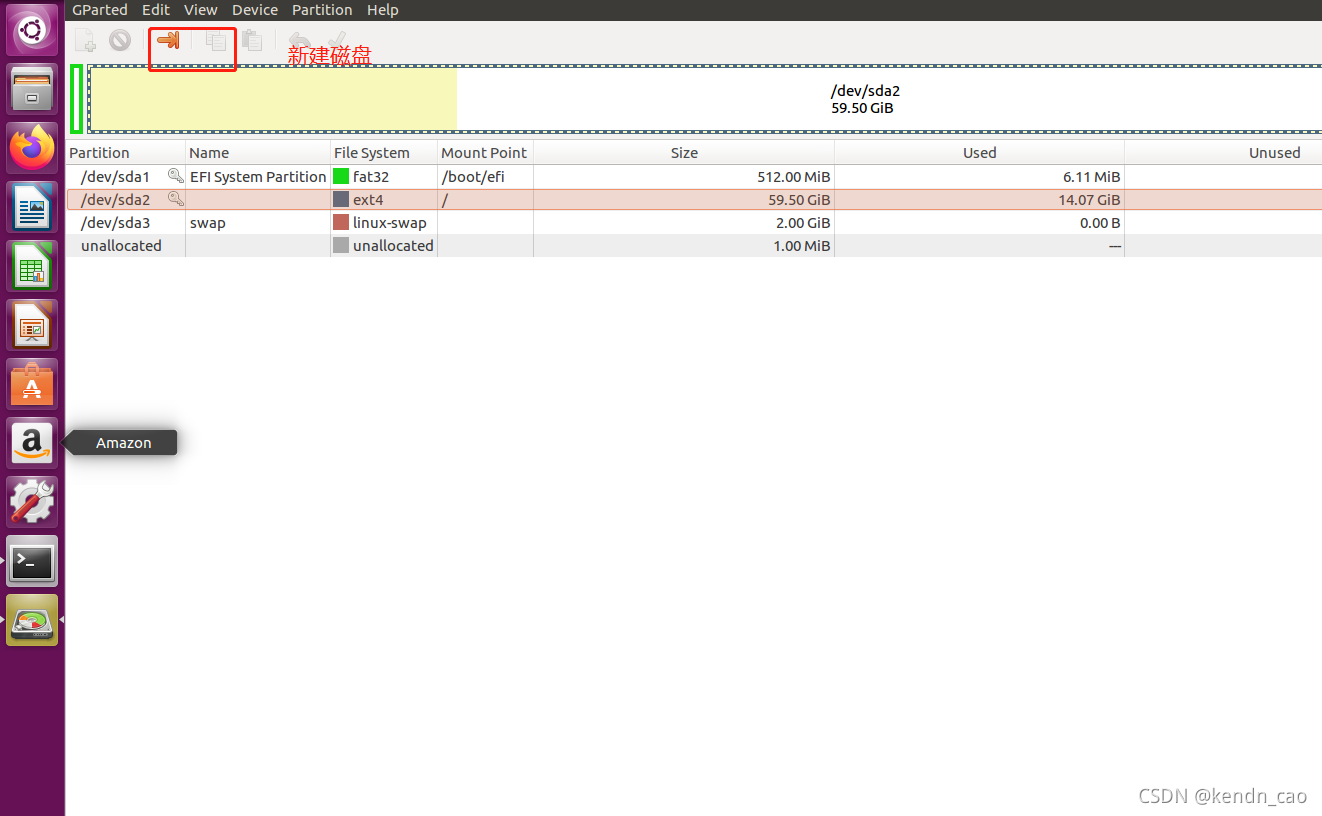Click the Partition column header
Image resolution: width=1322 pixels, height=816 pixels.
[x=126, y=153]
